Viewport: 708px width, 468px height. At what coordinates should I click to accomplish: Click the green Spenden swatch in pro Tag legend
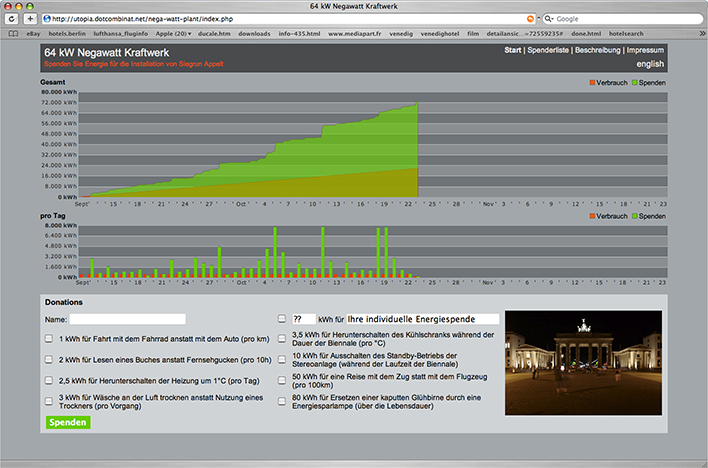(x=634, y=216)
